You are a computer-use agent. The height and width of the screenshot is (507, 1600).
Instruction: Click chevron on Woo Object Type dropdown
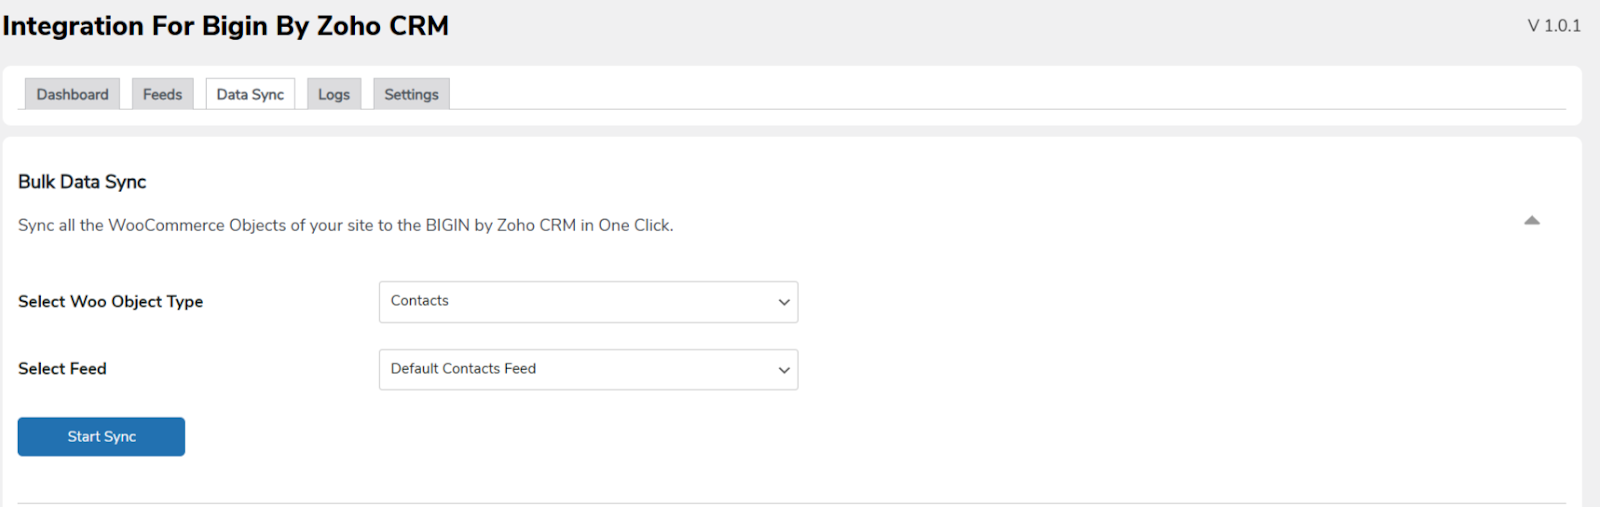(x=784, y=302)
